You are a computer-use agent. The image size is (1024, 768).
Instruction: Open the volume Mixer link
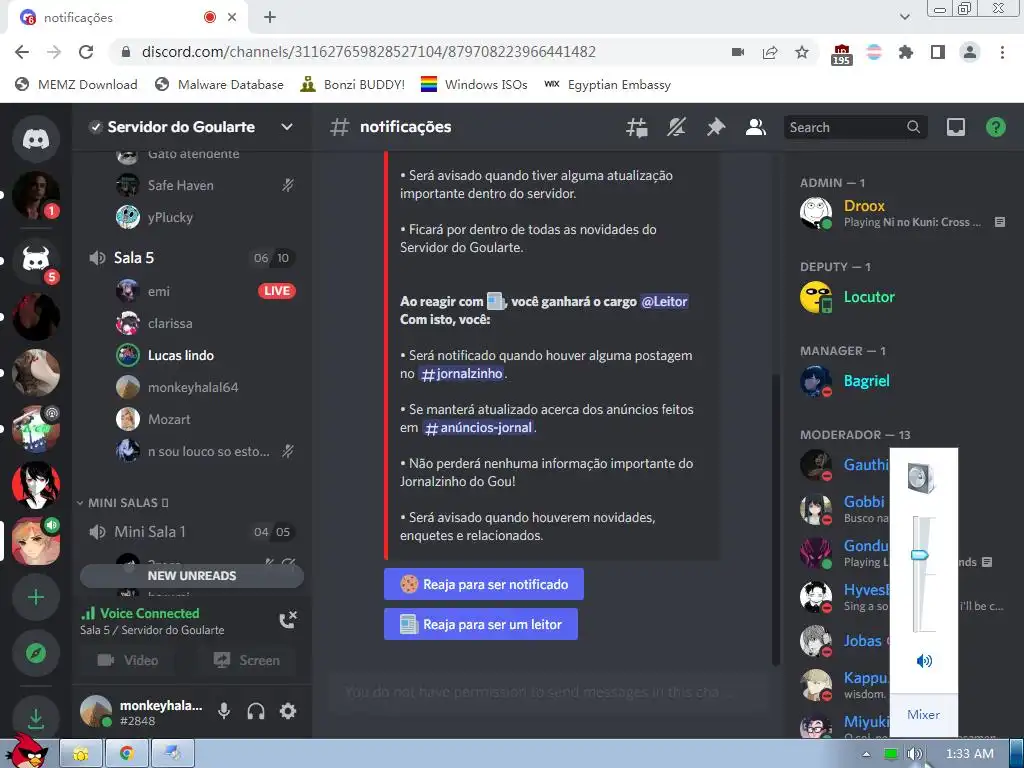click(x=923, y=714)
